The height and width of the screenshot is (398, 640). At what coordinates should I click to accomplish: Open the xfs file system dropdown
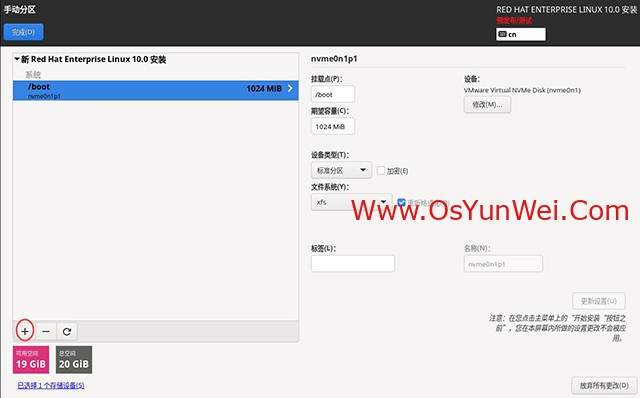tap(351, 202)
